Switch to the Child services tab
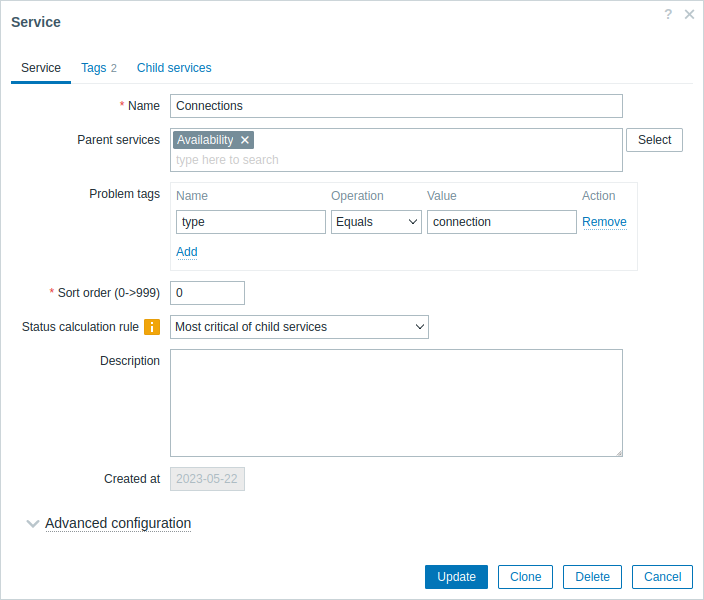 pyautogui.click(x=174, y=68)
